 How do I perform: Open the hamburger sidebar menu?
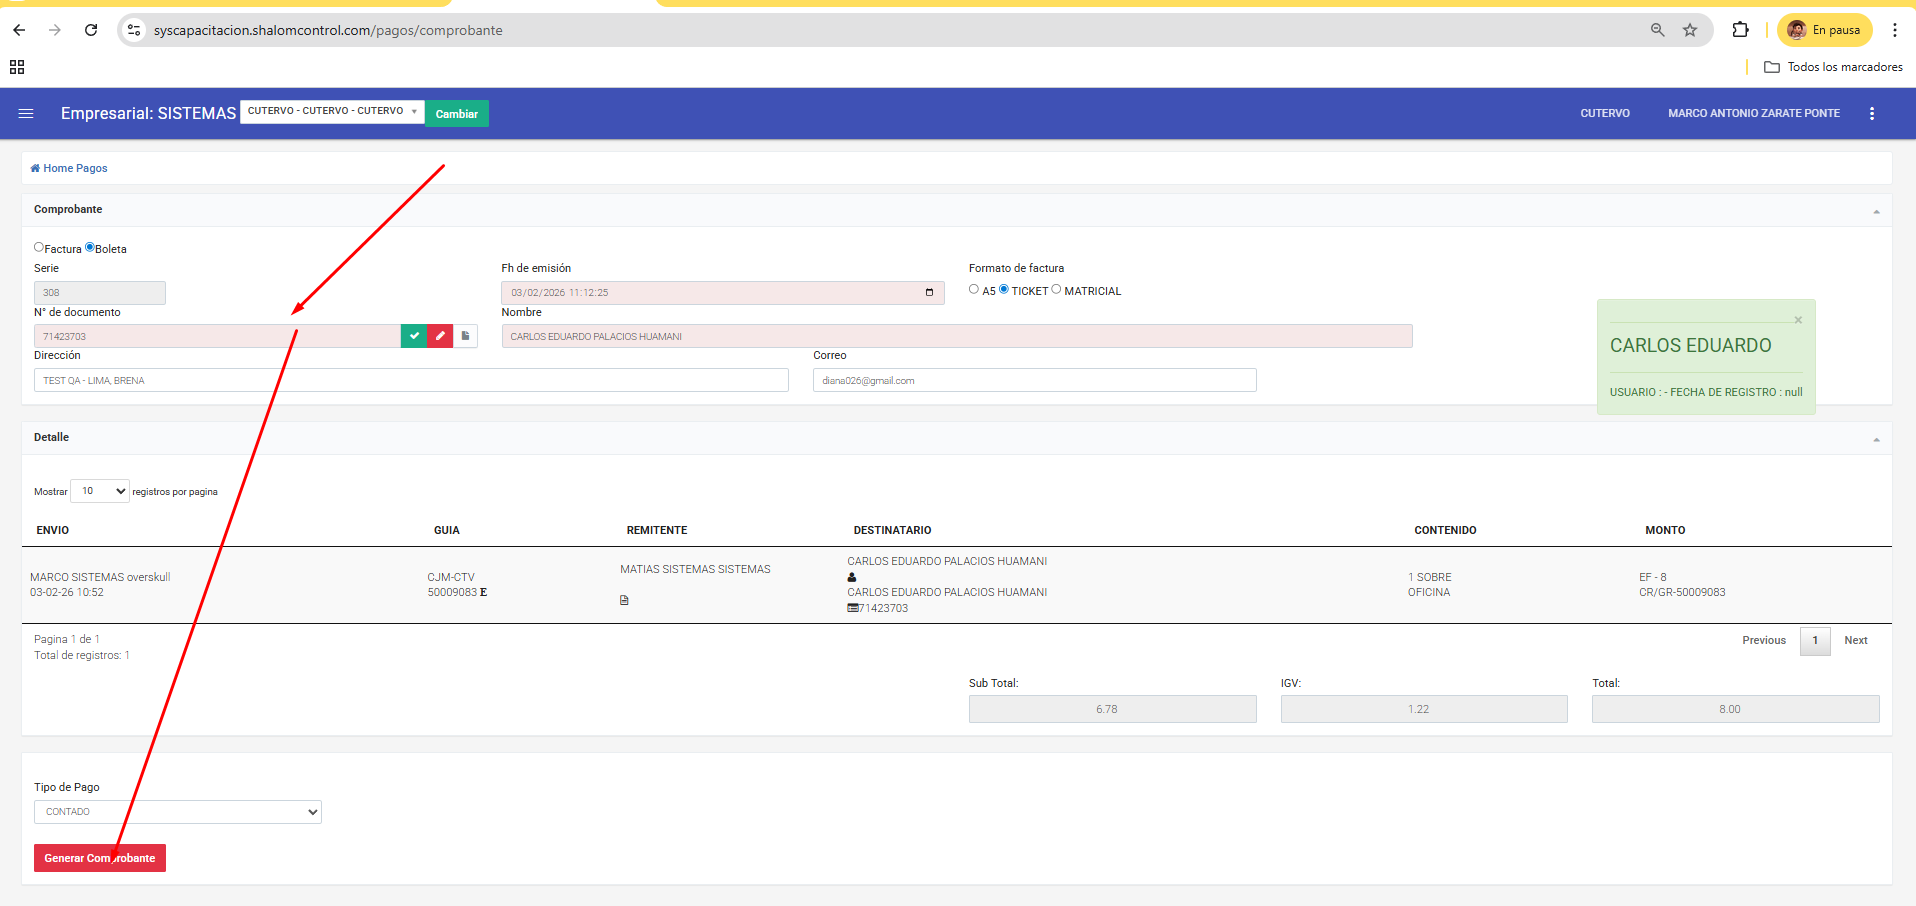(26, 114)
